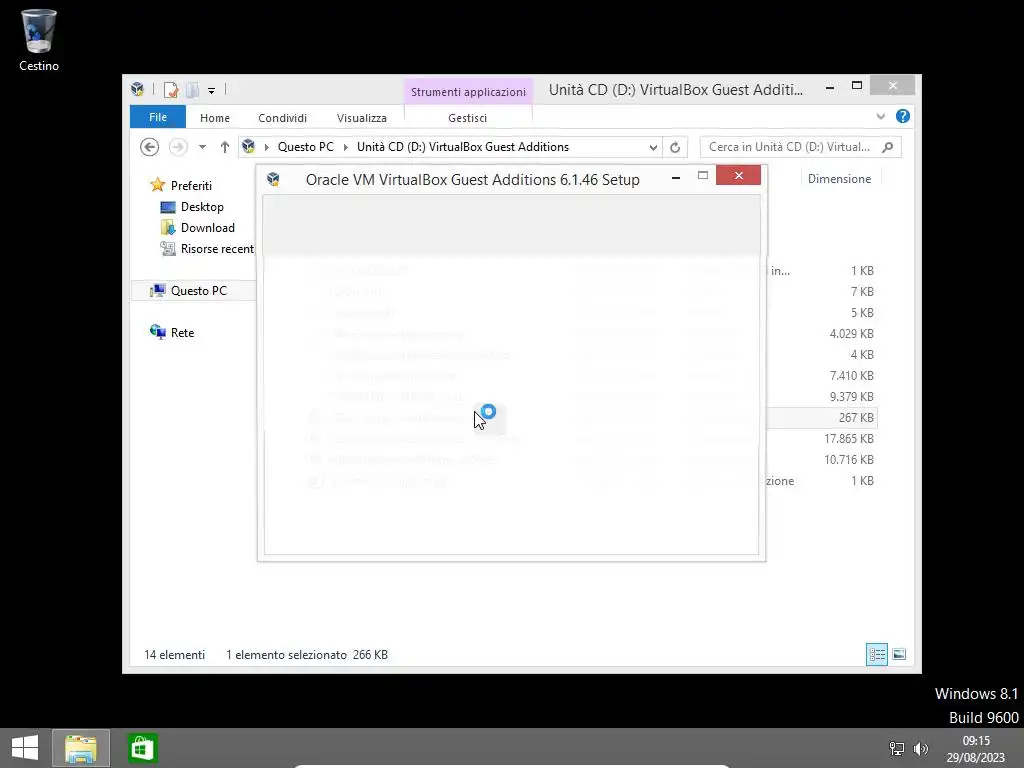Screen dimensions: 1024x768
Task: Sort by the Dimensione column header
Action: pyautogui.click(x=839, y=179)
